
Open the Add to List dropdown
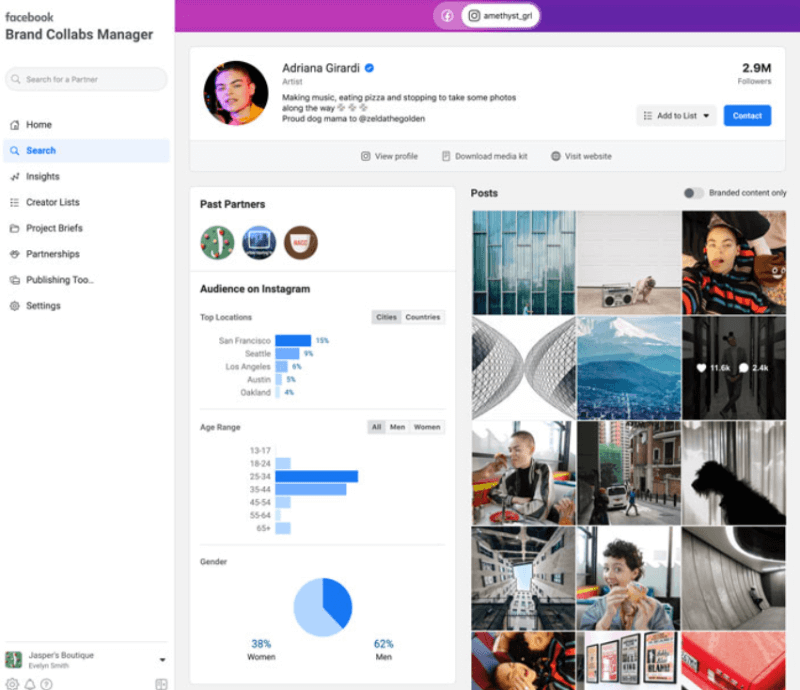[676, 116]
